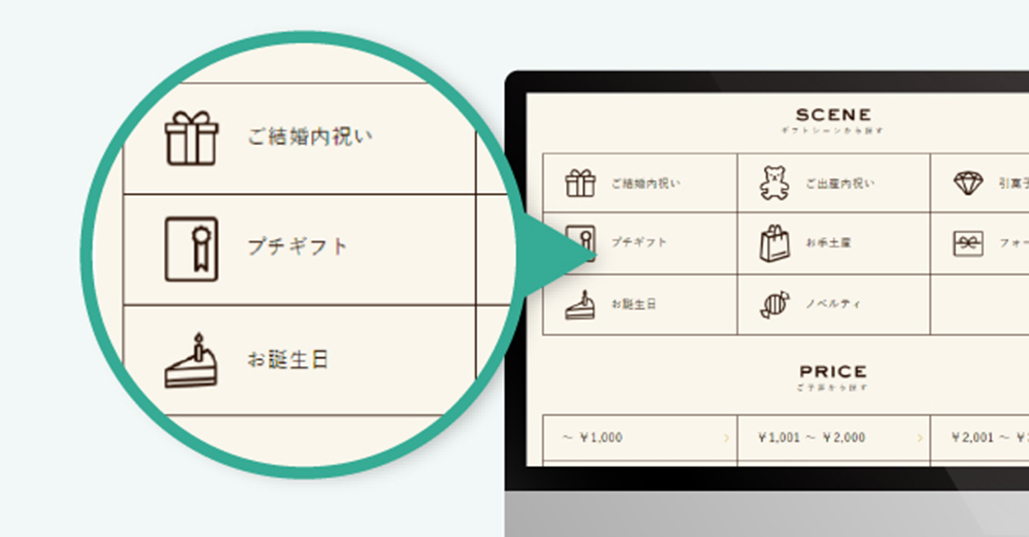Open the magnified ご結婚内祝い label
The width and height of the screenshot is (1029, 537).
tap(310, 137)
